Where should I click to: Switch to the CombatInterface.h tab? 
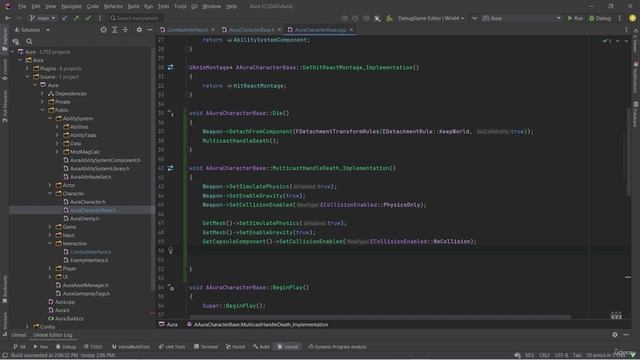click(188, 30)
